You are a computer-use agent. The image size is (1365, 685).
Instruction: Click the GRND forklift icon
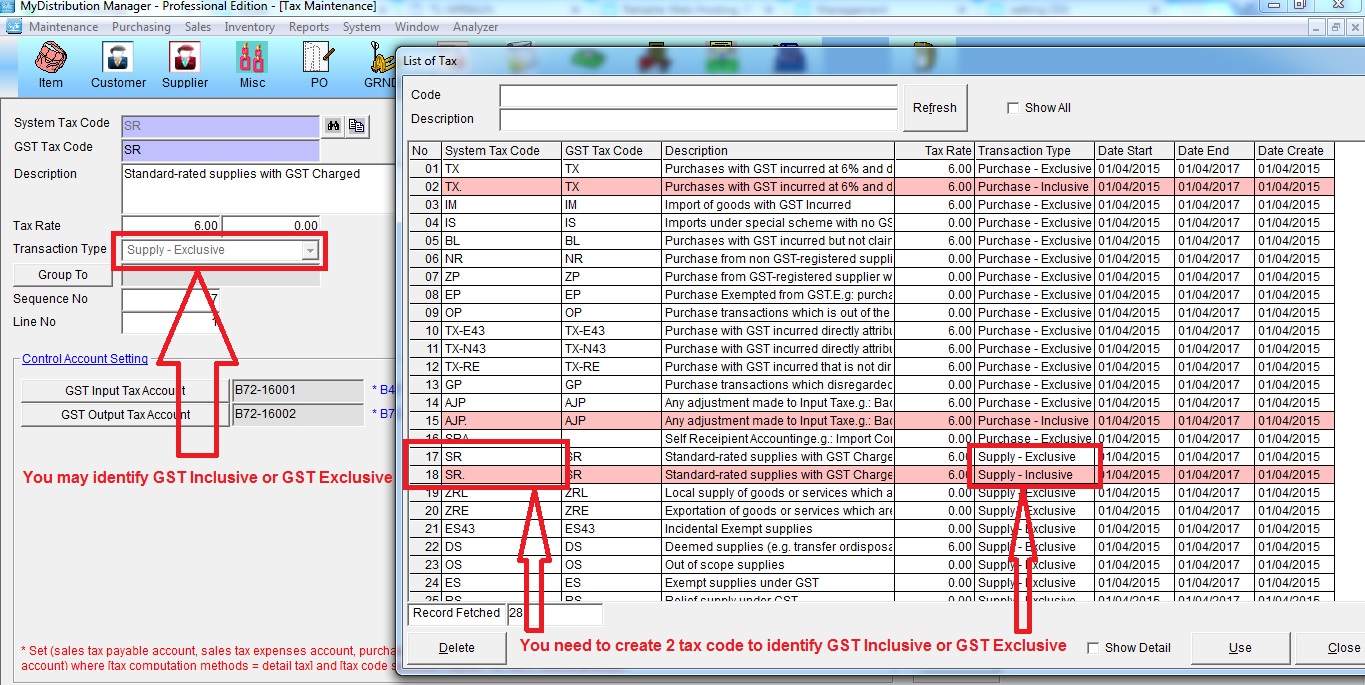pos(380,64)
